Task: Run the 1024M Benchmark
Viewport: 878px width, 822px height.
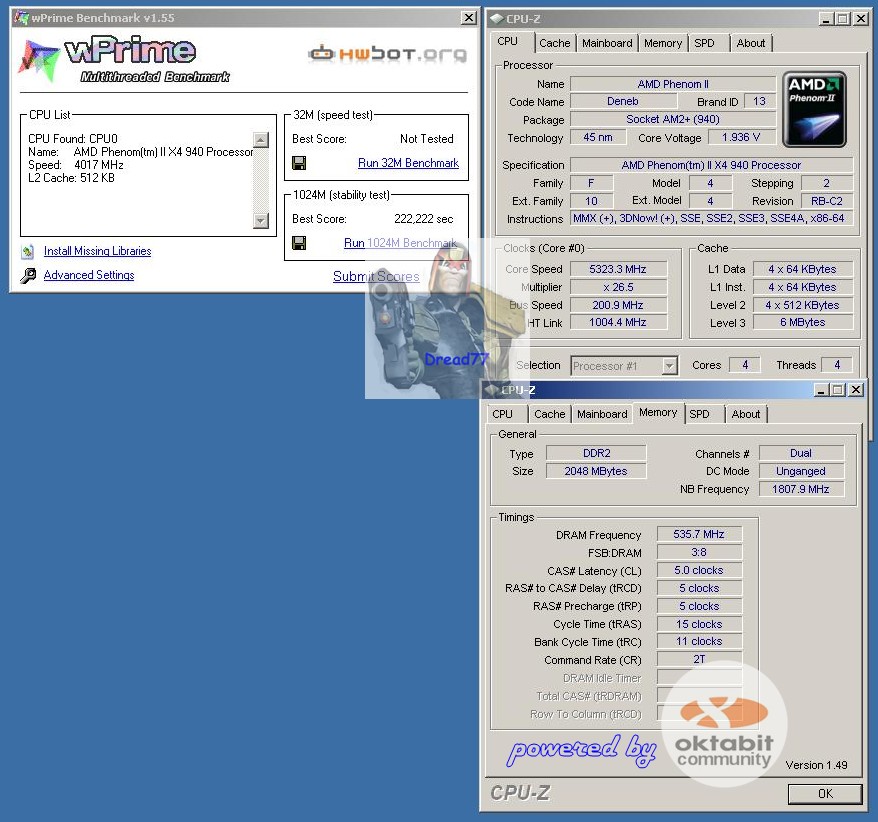Action: pos(400,243)
